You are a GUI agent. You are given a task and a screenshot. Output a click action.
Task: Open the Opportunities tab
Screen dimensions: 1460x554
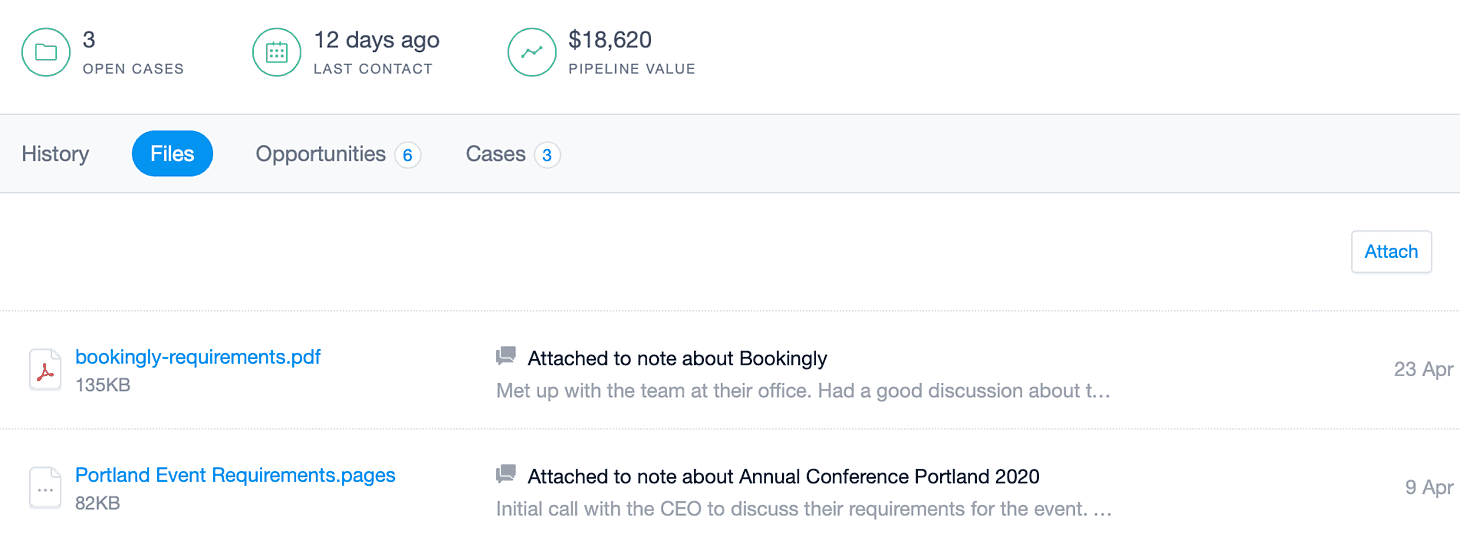pos(320,154)
